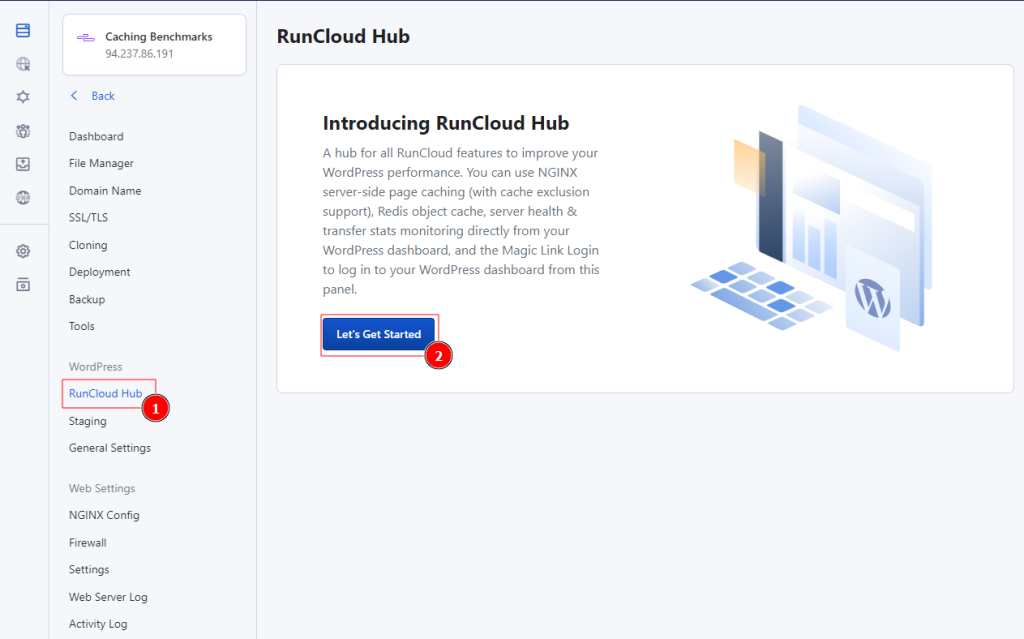This screenshot has width=1024, height=639.
Task: View the Web Server Log
Action: click(108, 597)
